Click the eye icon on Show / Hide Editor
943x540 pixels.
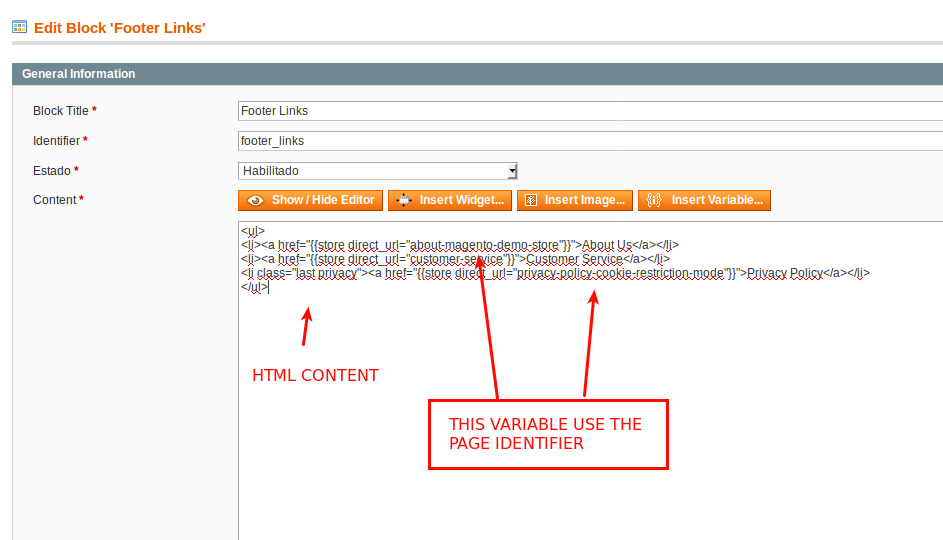(255, 200)
